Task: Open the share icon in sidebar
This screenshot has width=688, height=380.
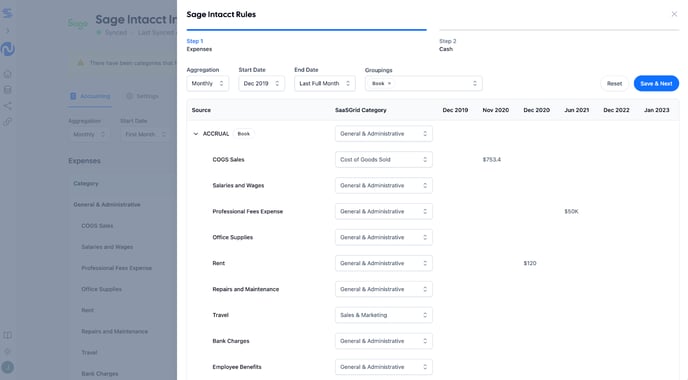Action: click(x=7, y=106)
